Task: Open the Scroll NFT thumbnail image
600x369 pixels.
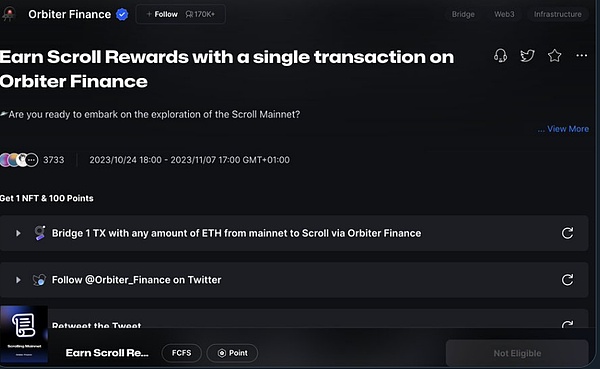Action: click(24, 334)
